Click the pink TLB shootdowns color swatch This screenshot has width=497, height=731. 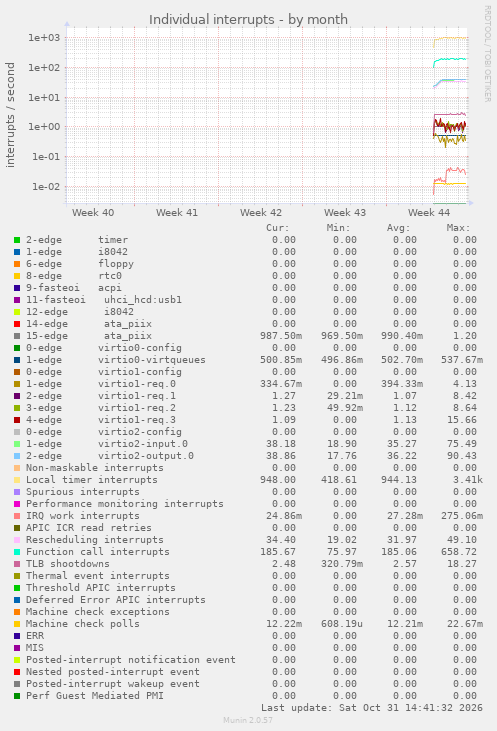tap(17, 564)
